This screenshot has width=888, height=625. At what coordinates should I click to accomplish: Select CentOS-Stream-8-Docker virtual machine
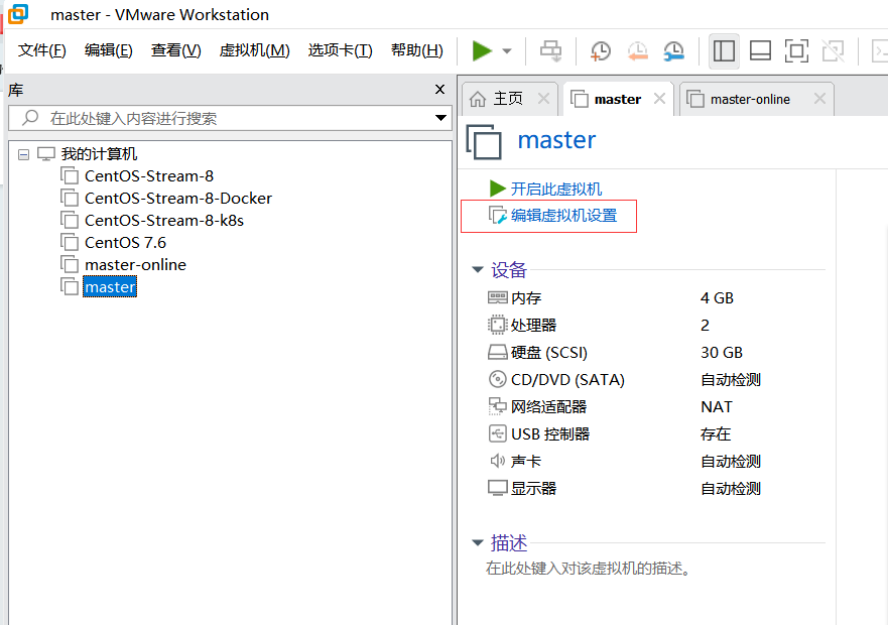pos(178,198)
